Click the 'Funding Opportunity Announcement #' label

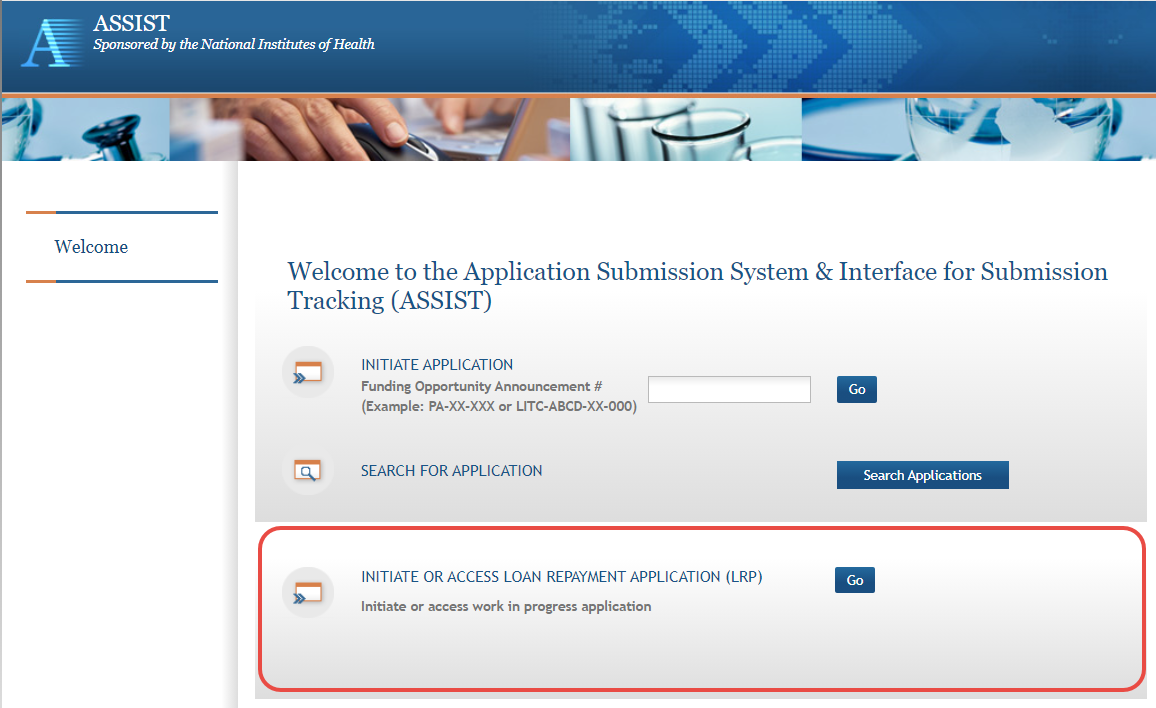pyautogui.click(x=481, y=386)
